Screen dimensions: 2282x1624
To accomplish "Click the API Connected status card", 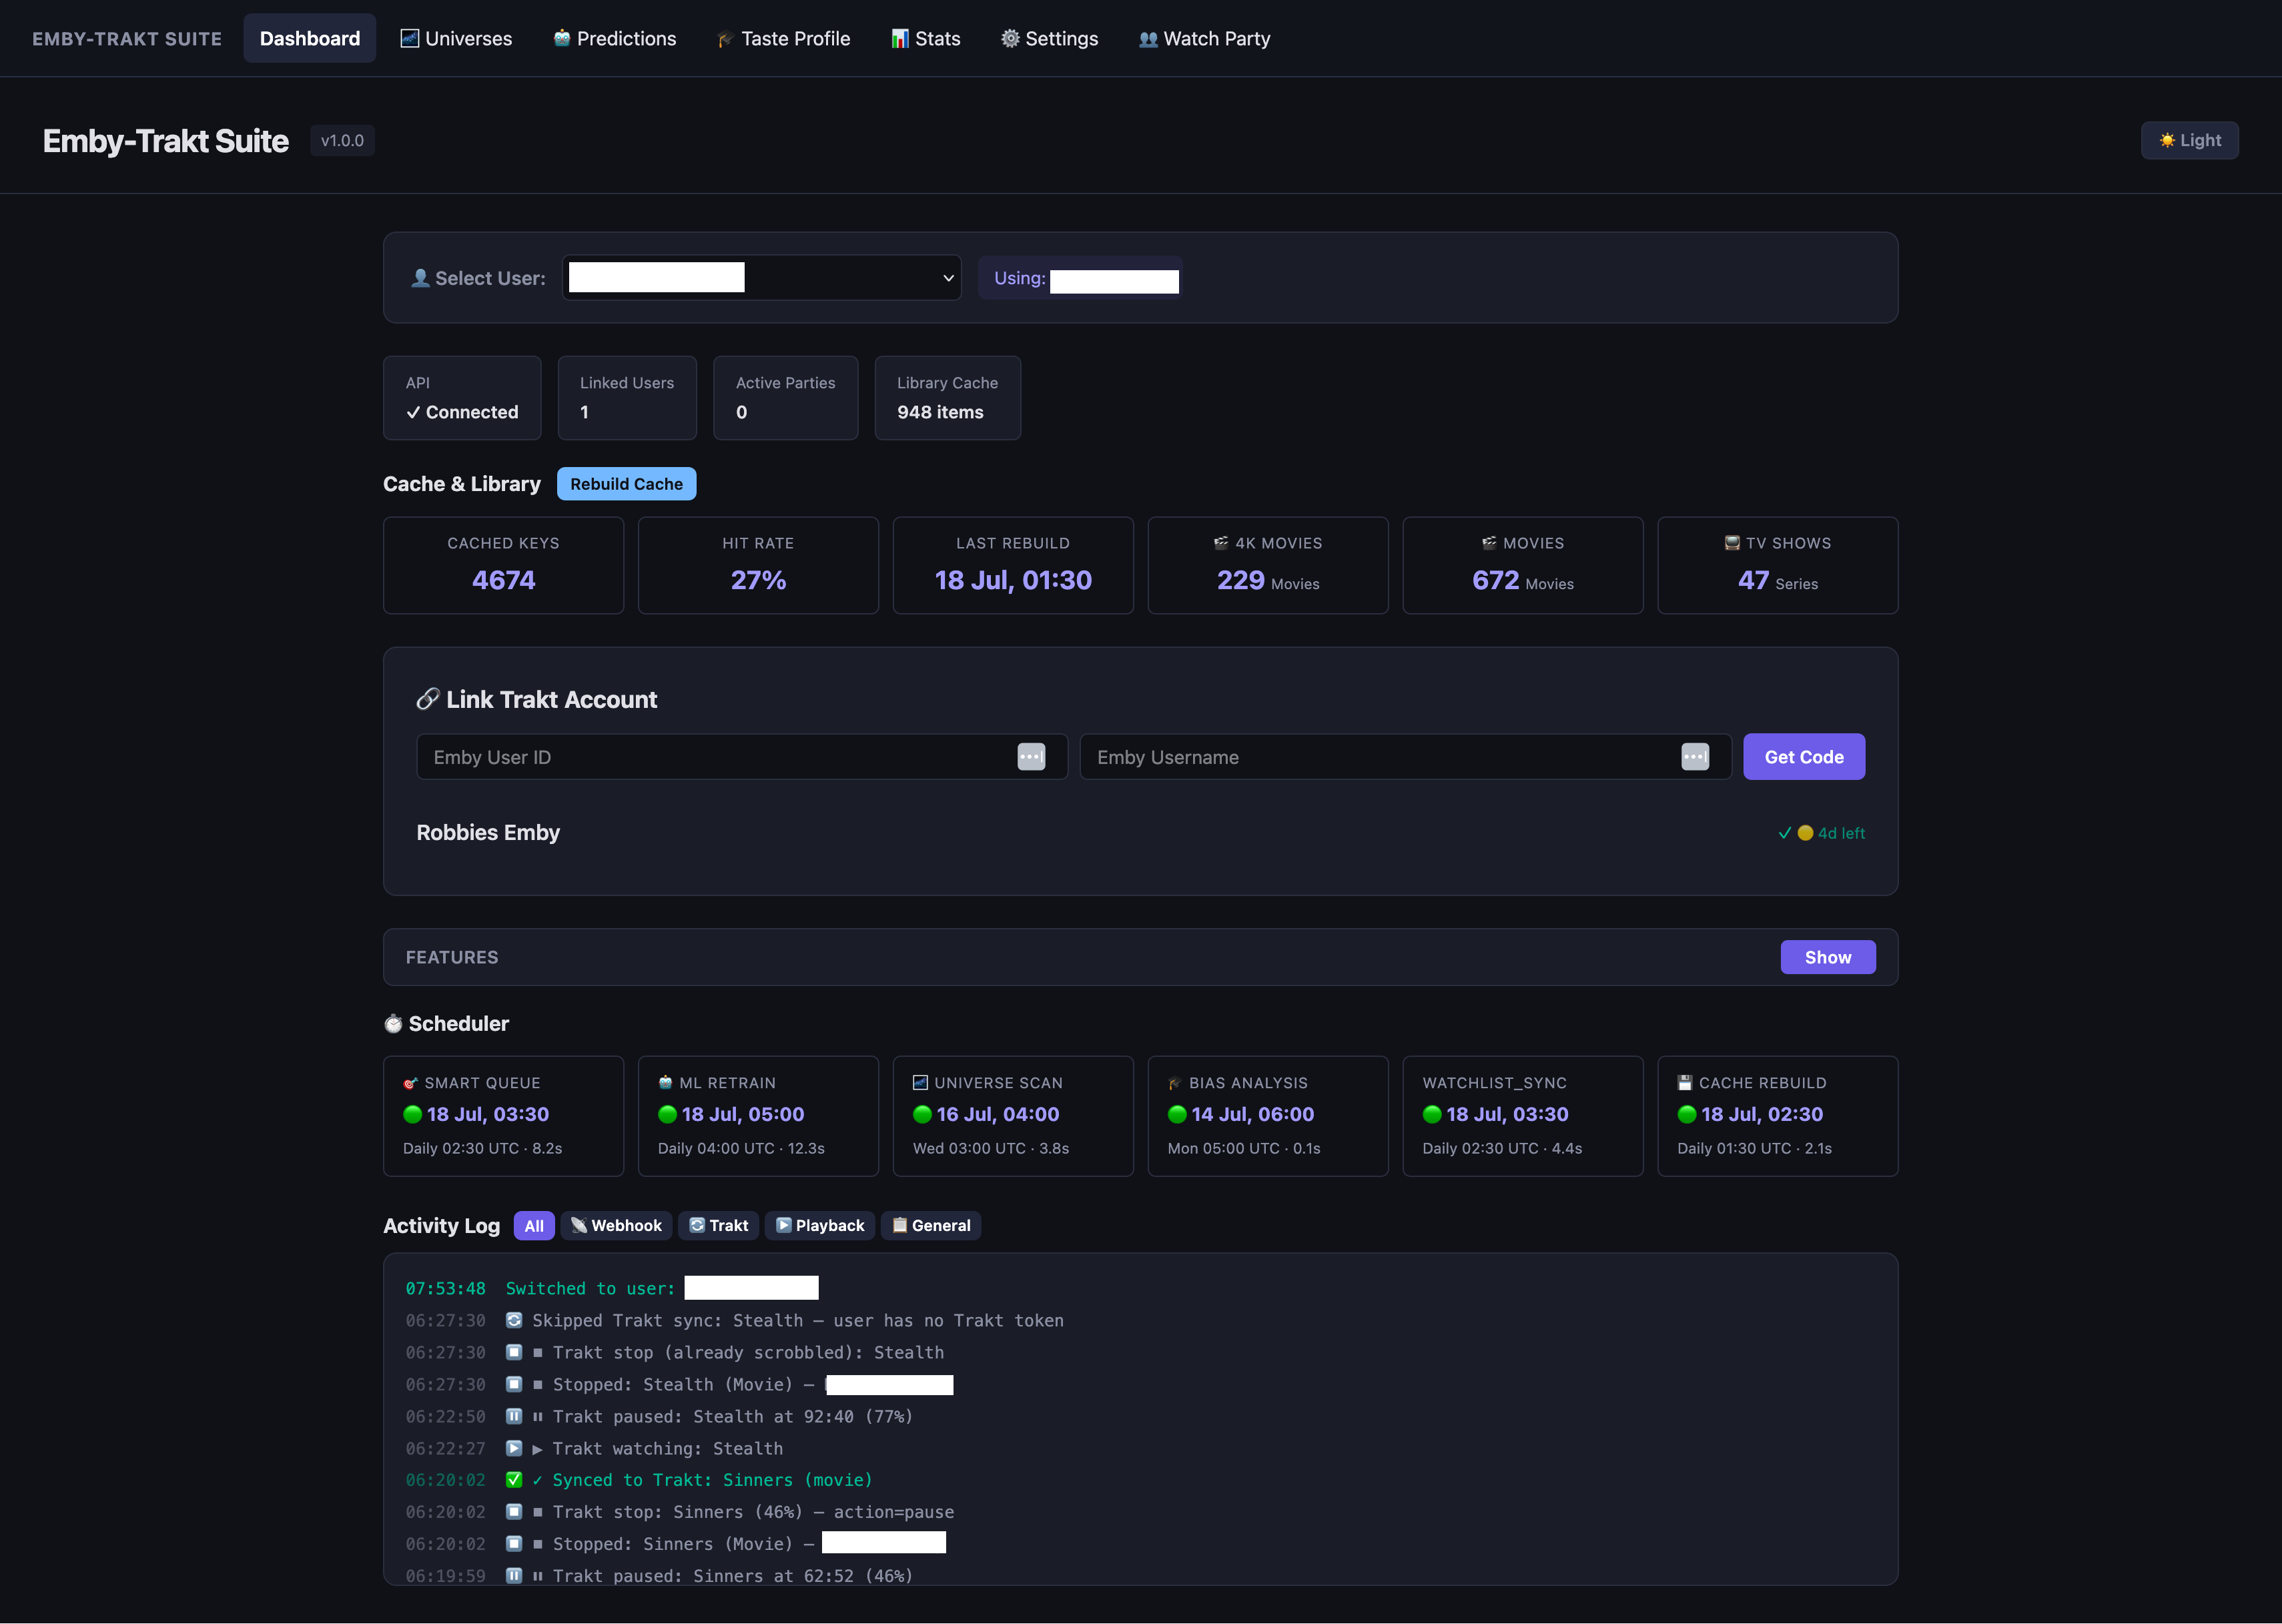I will (462, 398).
